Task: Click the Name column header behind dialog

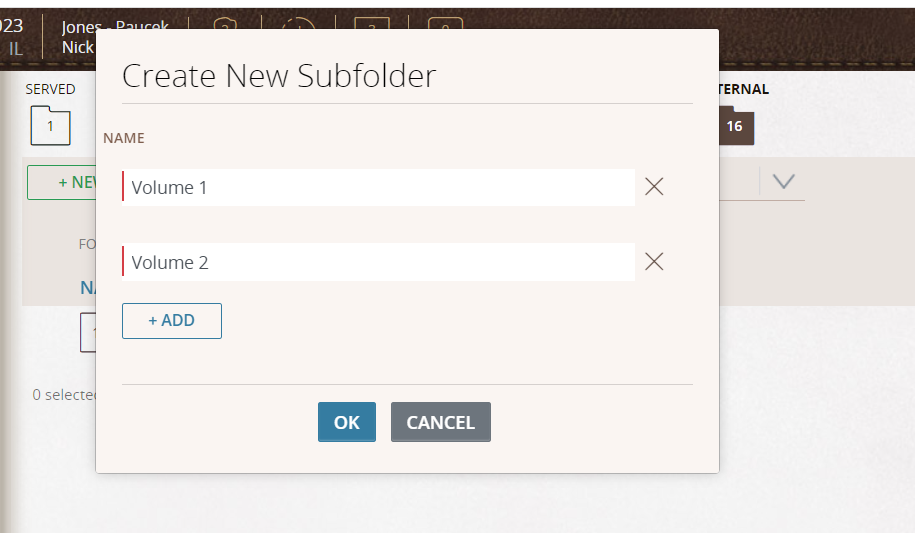Action: click(88, 288)
